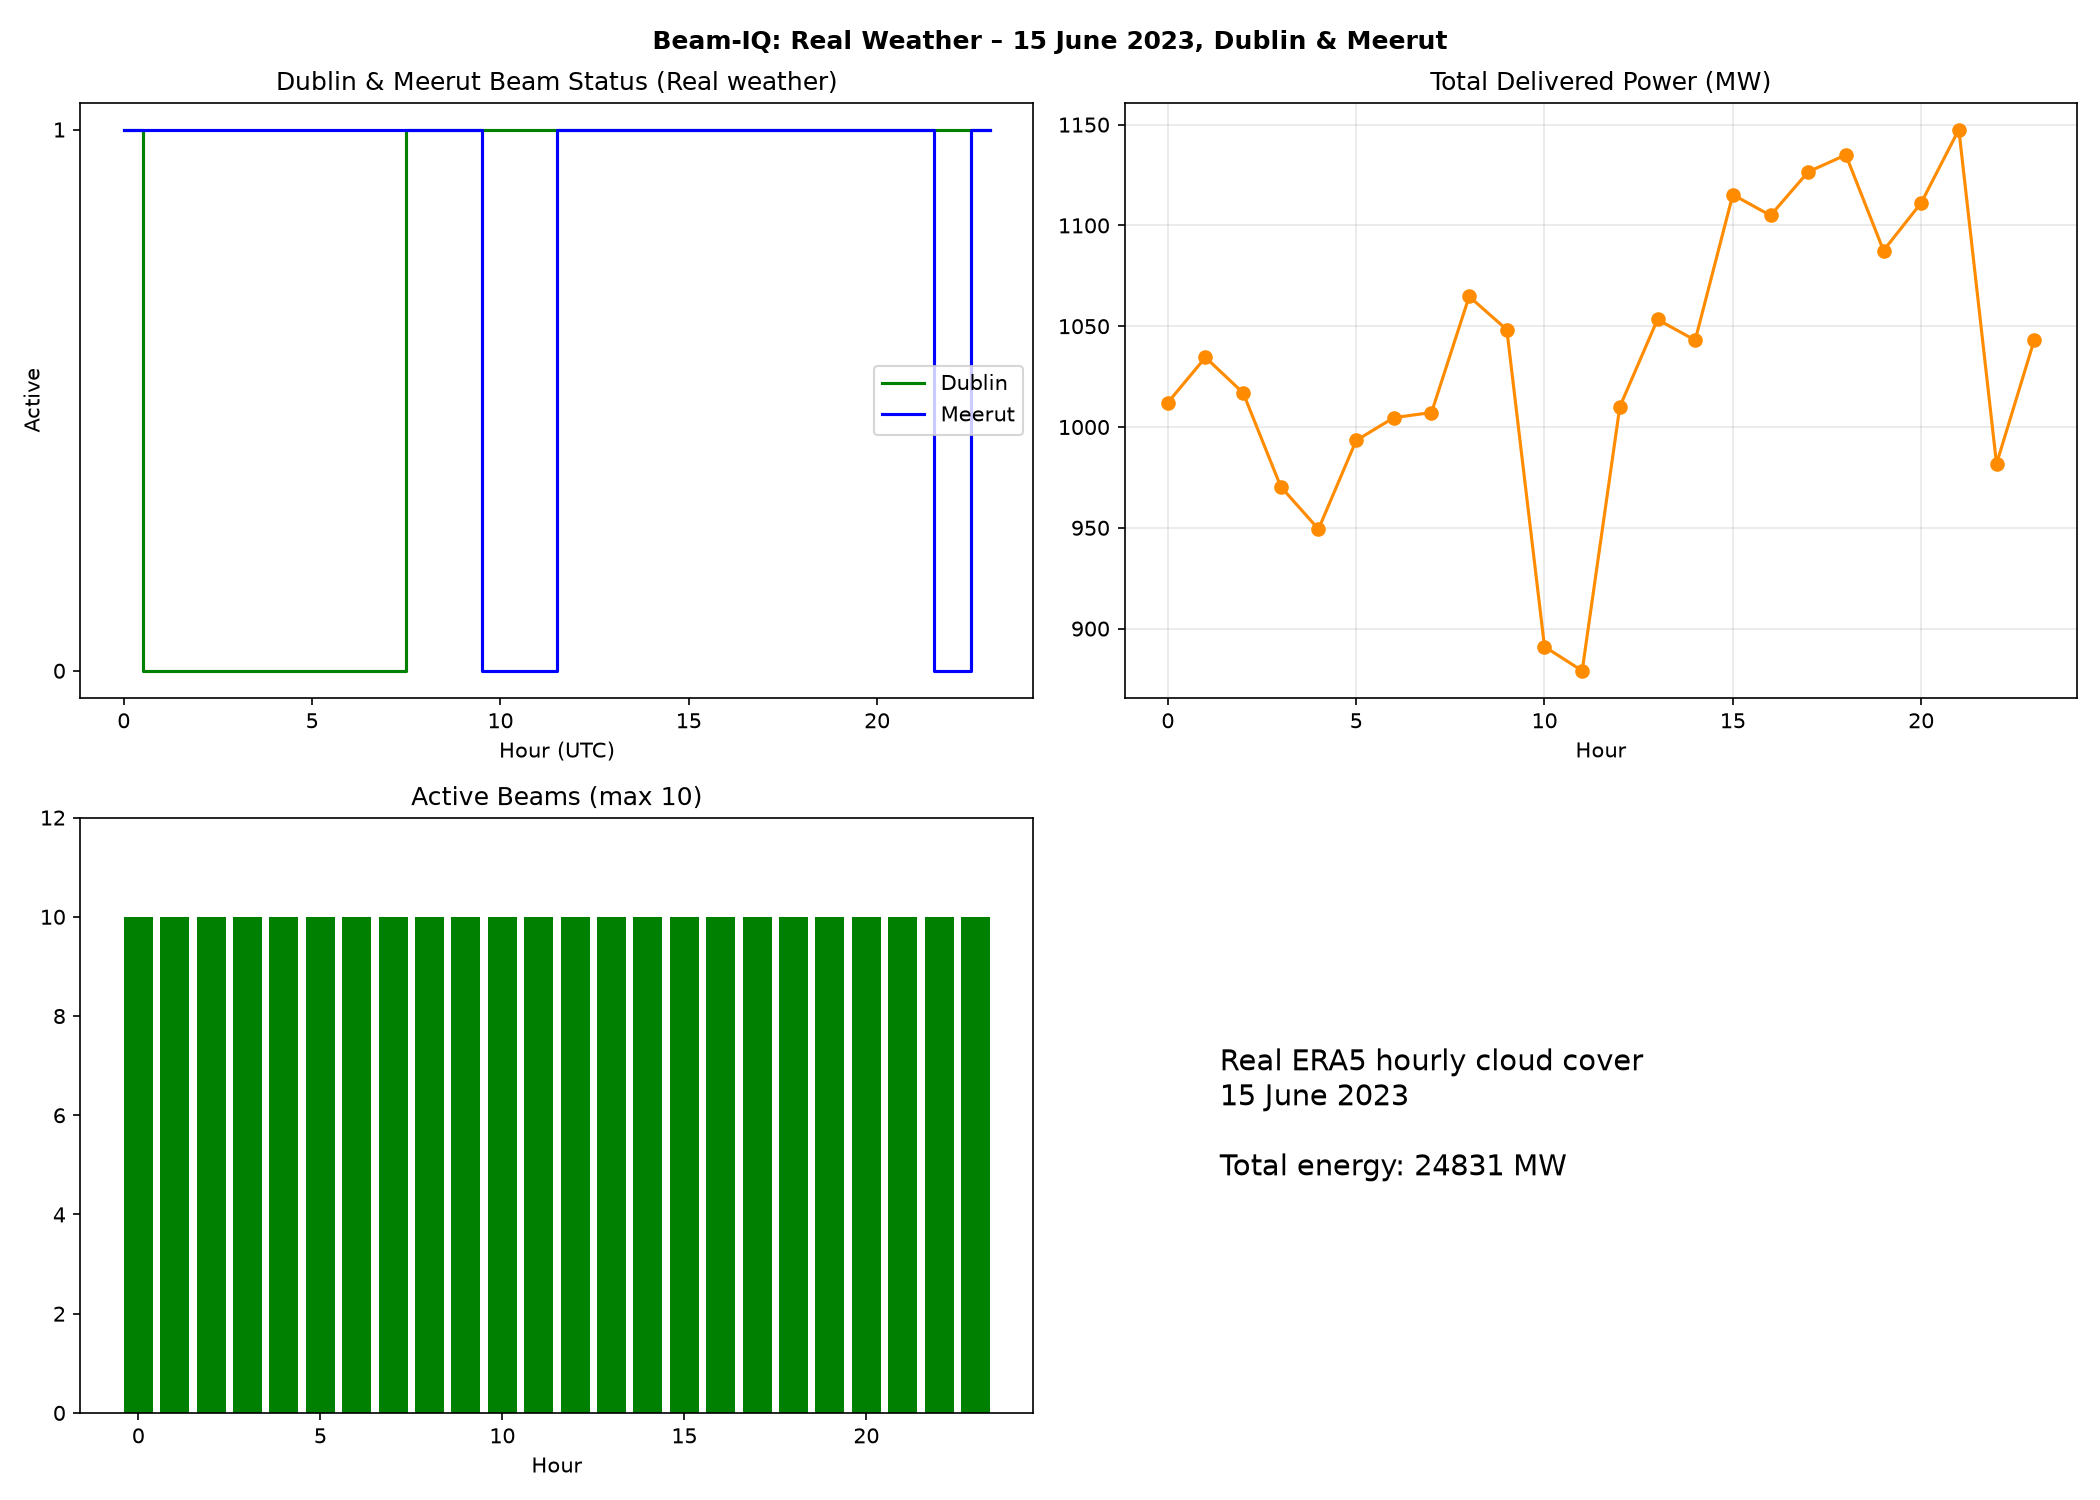Click the '15' x-tick under Beam Status chart
The height and width of the screenshot is (1500, 2100).
[x=688, y=722]
